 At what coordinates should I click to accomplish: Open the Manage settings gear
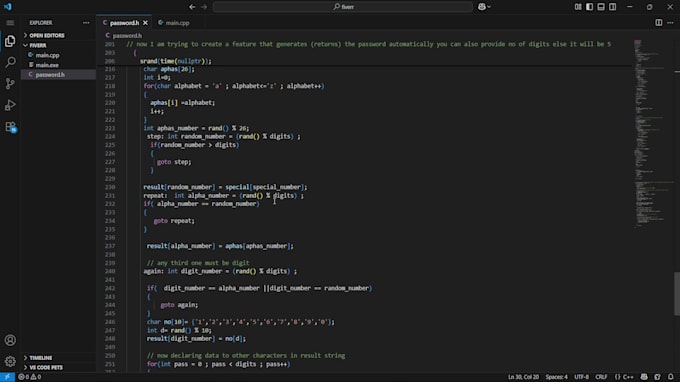[10, 361]
